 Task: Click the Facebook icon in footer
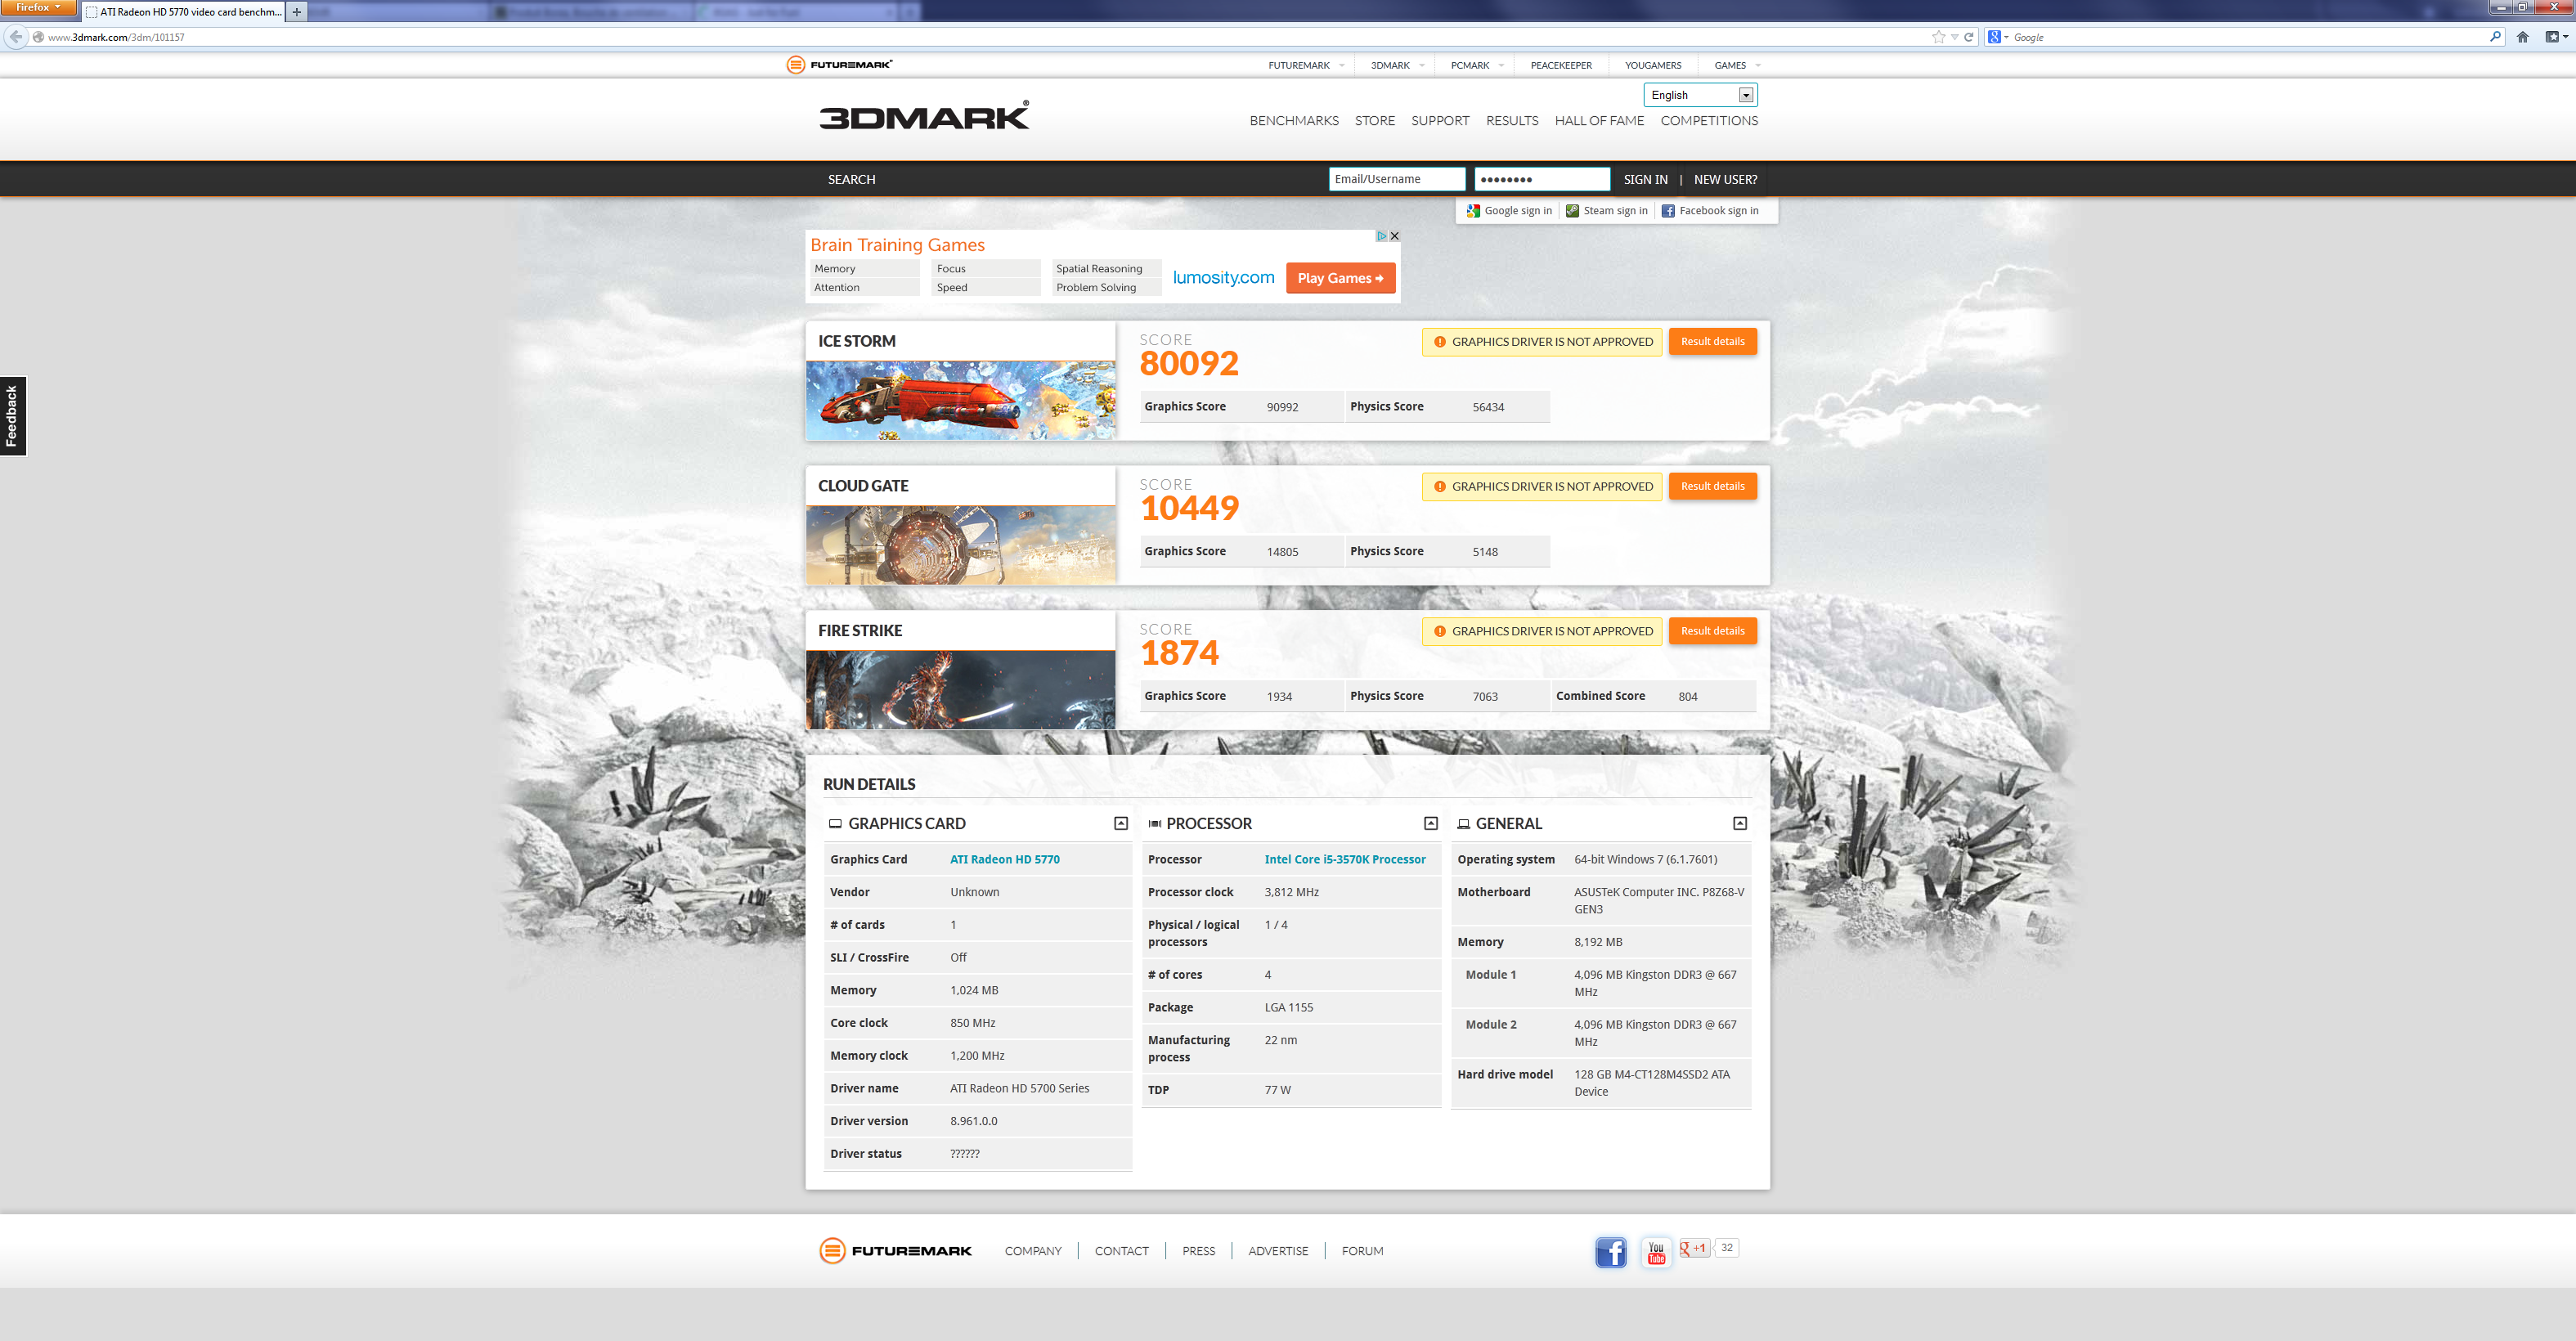coord(1610,1252)
